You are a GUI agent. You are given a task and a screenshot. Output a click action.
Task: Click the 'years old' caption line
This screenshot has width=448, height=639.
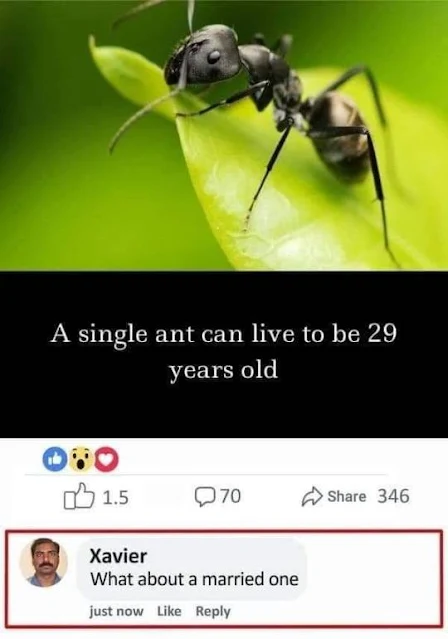click(223, 370)
